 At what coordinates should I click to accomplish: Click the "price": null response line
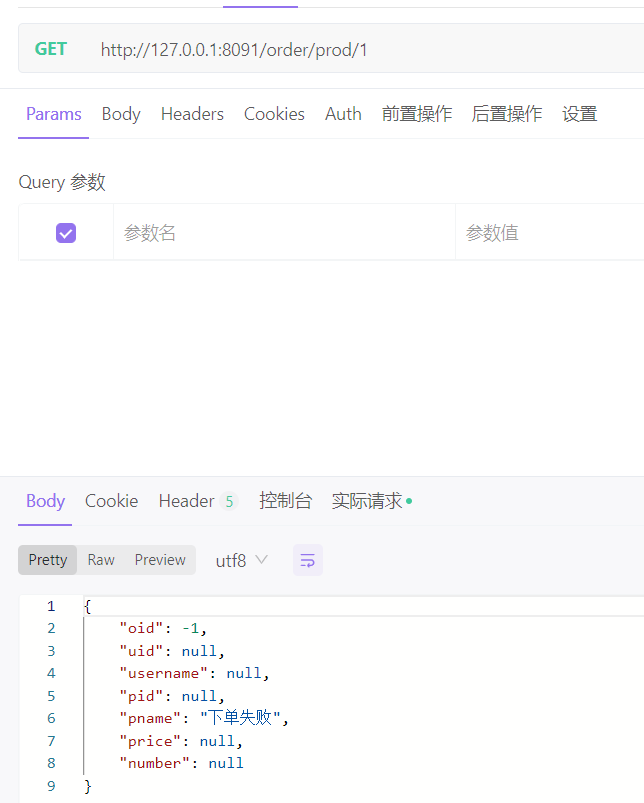click(x=181, y=741)
